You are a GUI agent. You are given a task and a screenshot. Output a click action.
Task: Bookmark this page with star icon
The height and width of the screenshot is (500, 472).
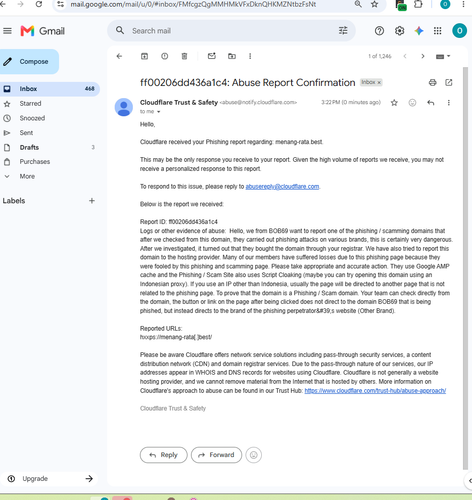pos(374,4)
